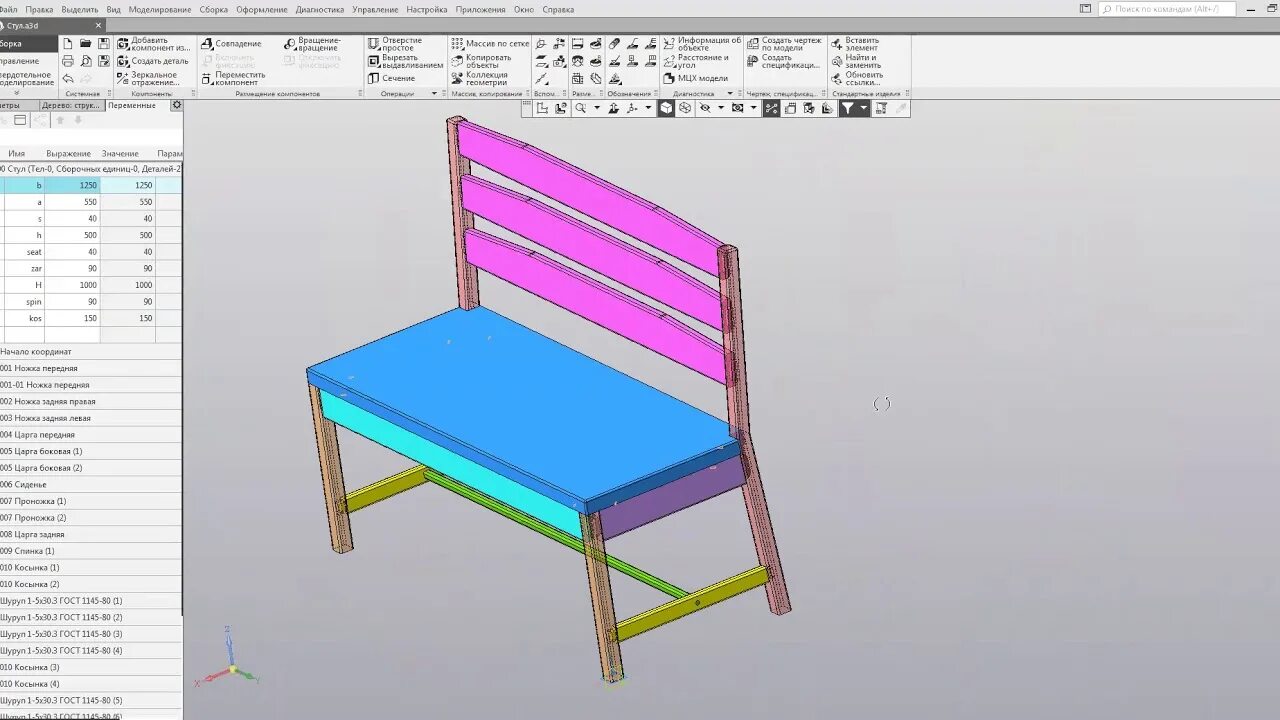This screenshot has height=720, width=1280.
Task: Click the Добавить компонент из... tool
Action: (153, 44)
